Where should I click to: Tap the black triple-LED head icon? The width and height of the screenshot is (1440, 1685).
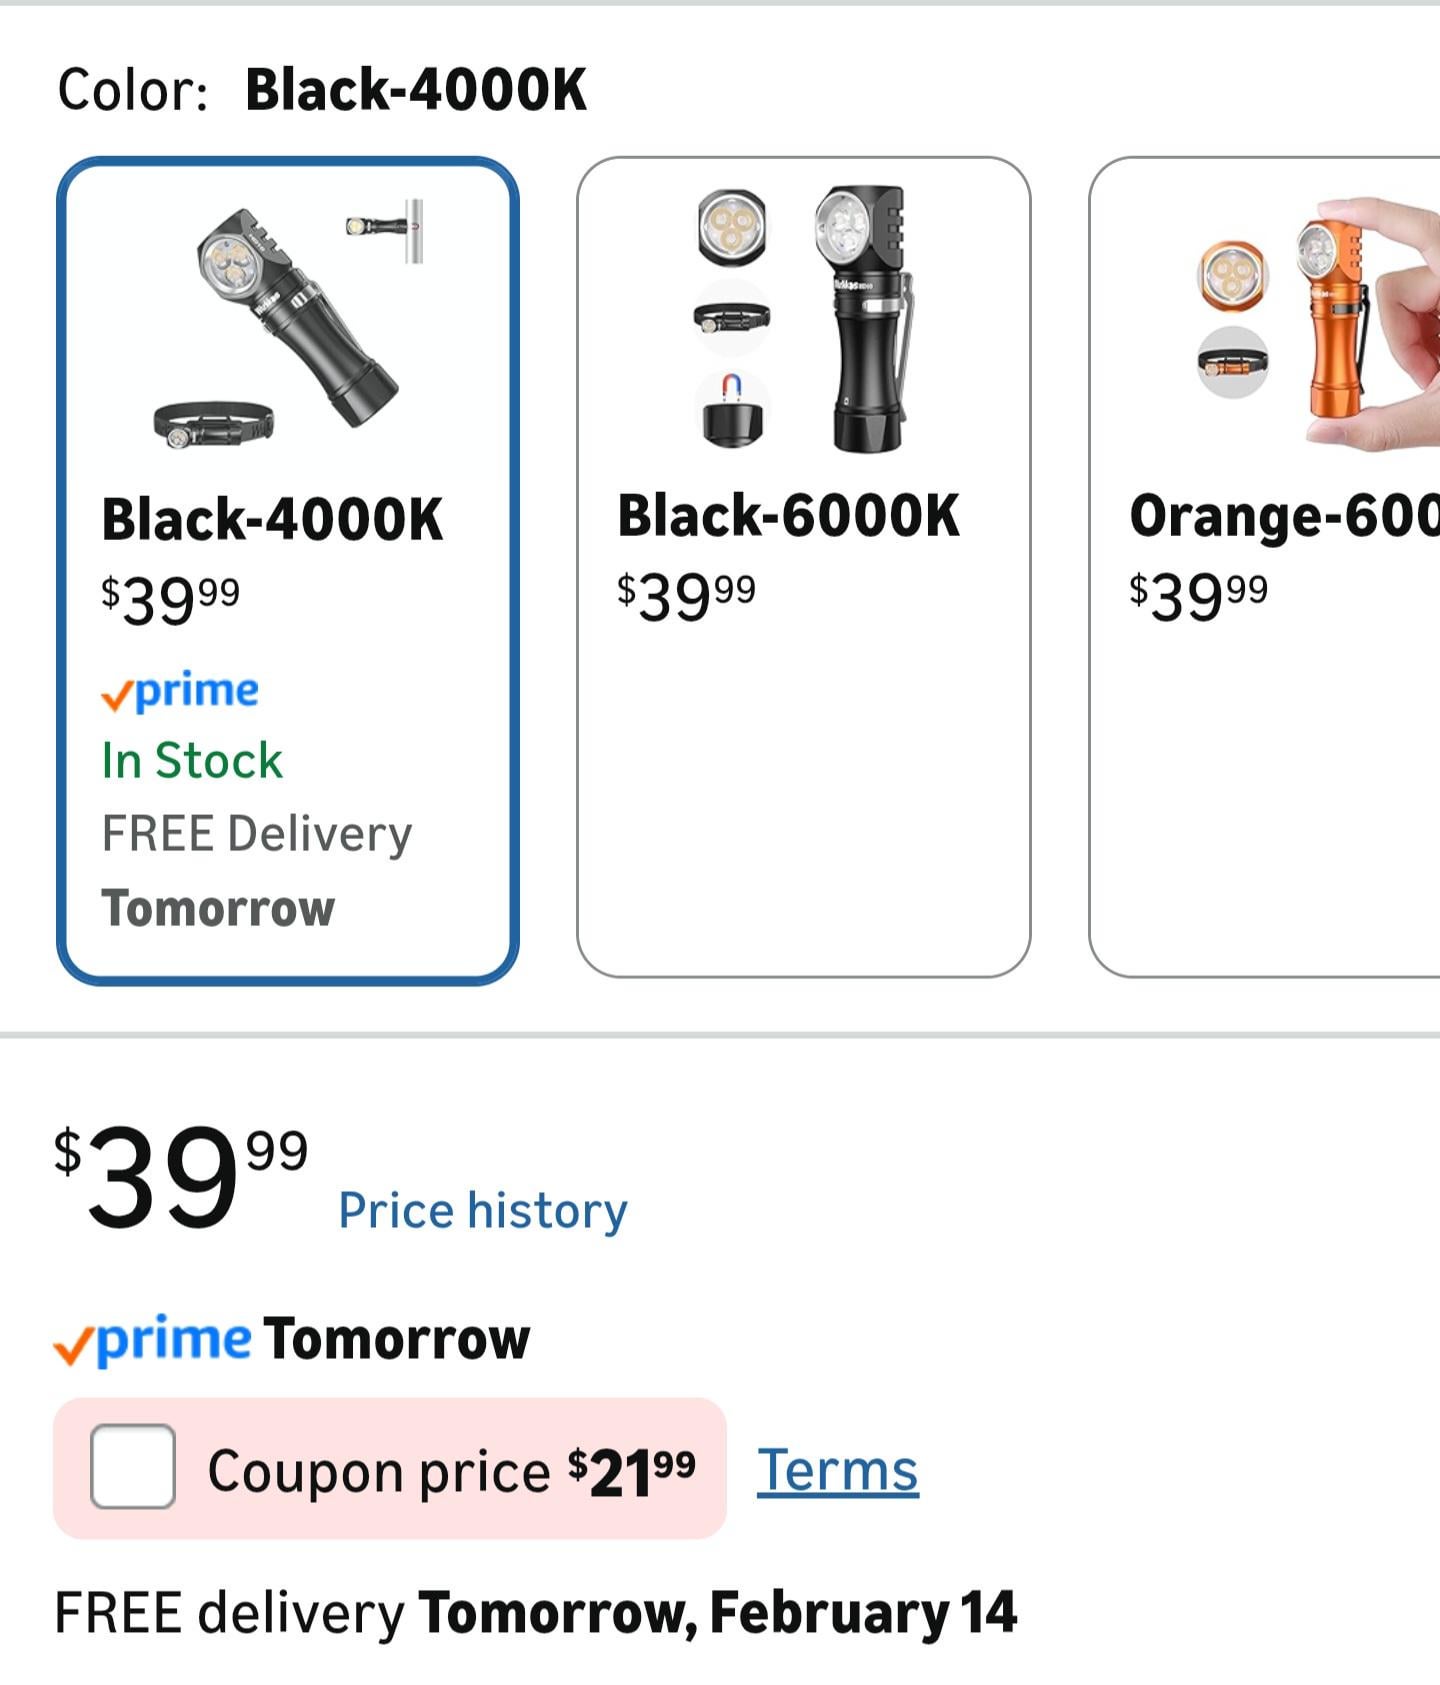click(x=732, y=228)
